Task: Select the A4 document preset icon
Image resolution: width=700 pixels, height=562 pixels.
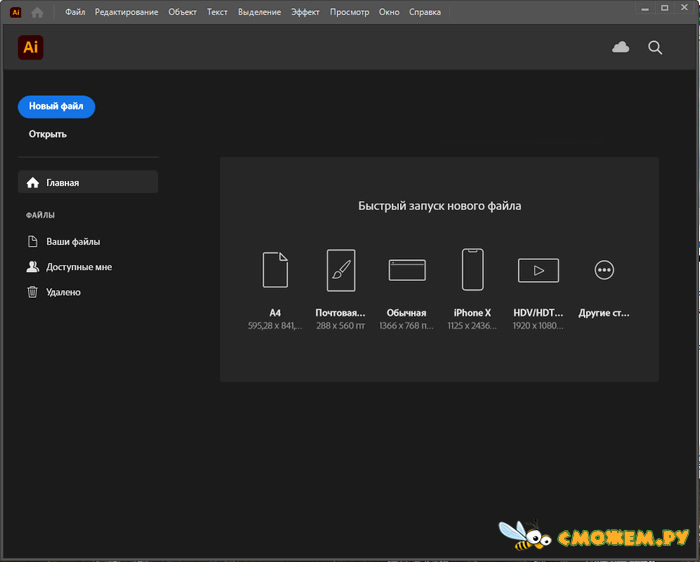Action: pos(275,270)
